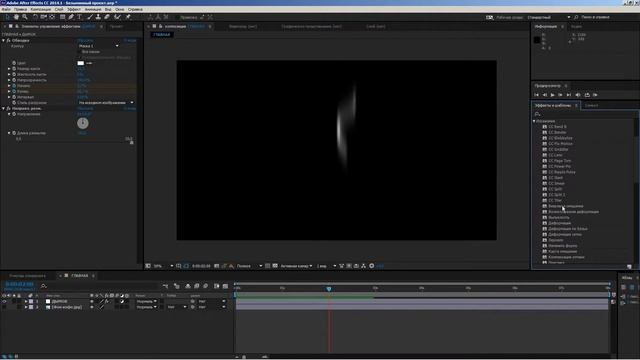Screen dimensions: 640x360
Task: Switch to the Audio panel tab
Action: click(x=576, y=27)
